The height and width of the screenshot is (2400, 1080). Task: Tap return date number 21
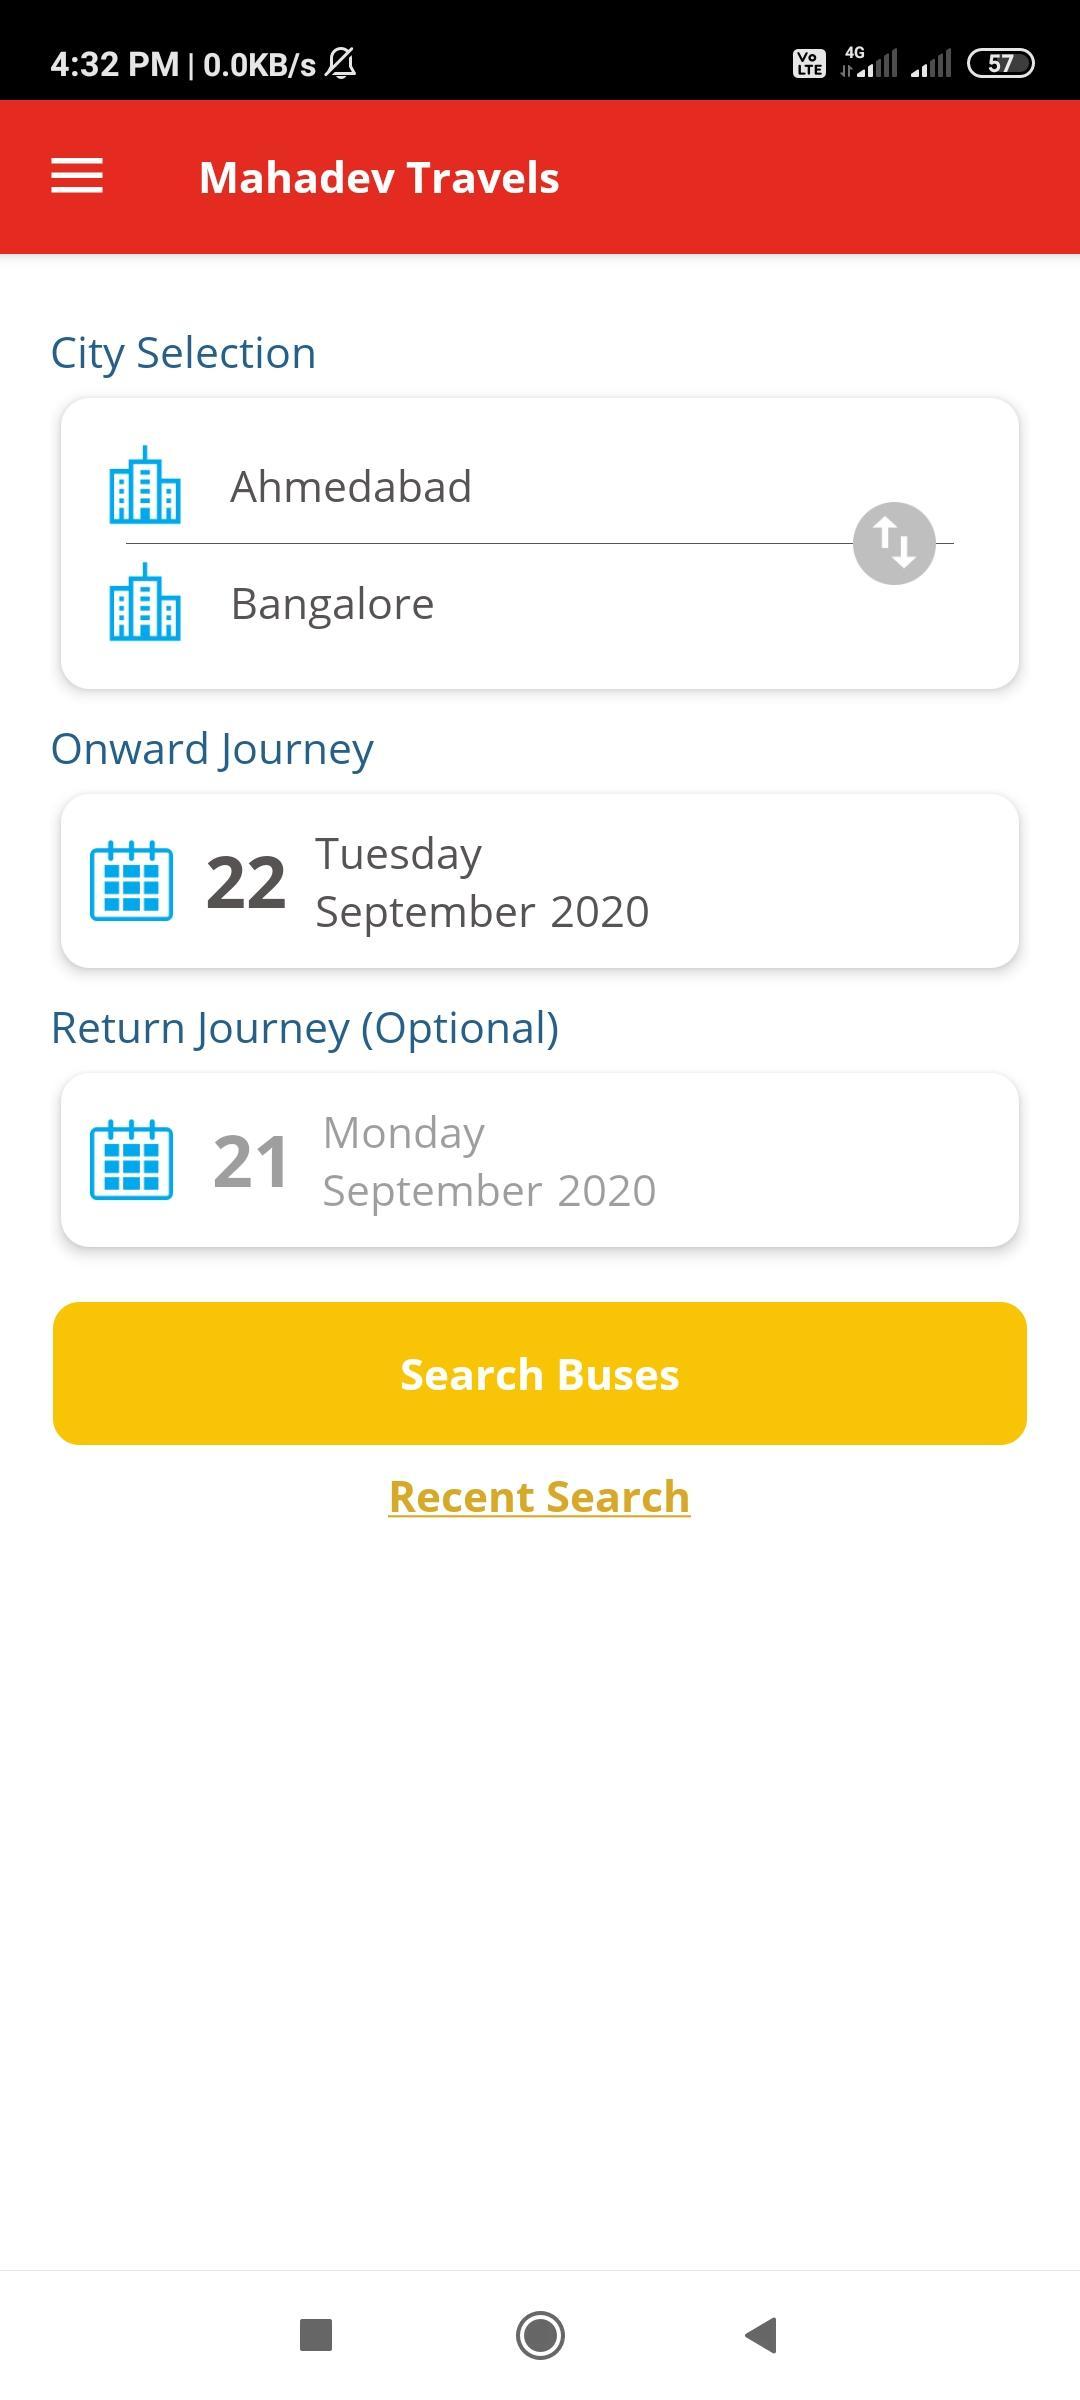[250, 1162]
